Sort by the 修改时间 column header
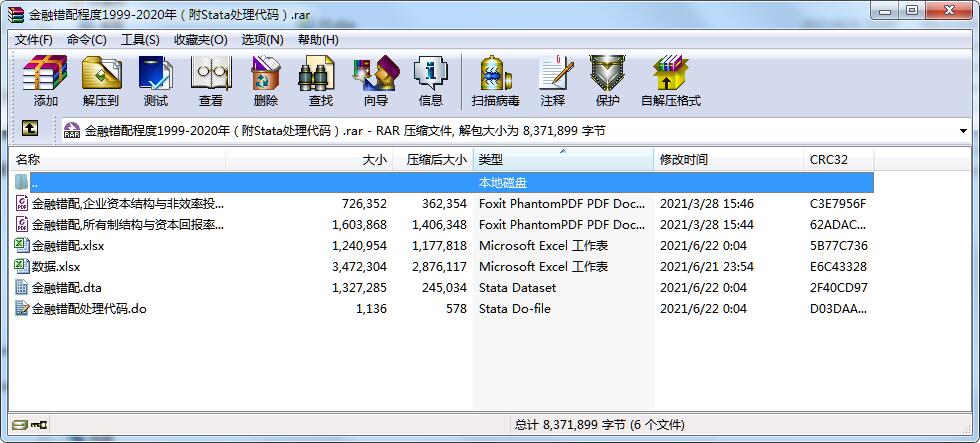The height and width of the screenshot is (443, 980). 729,159
